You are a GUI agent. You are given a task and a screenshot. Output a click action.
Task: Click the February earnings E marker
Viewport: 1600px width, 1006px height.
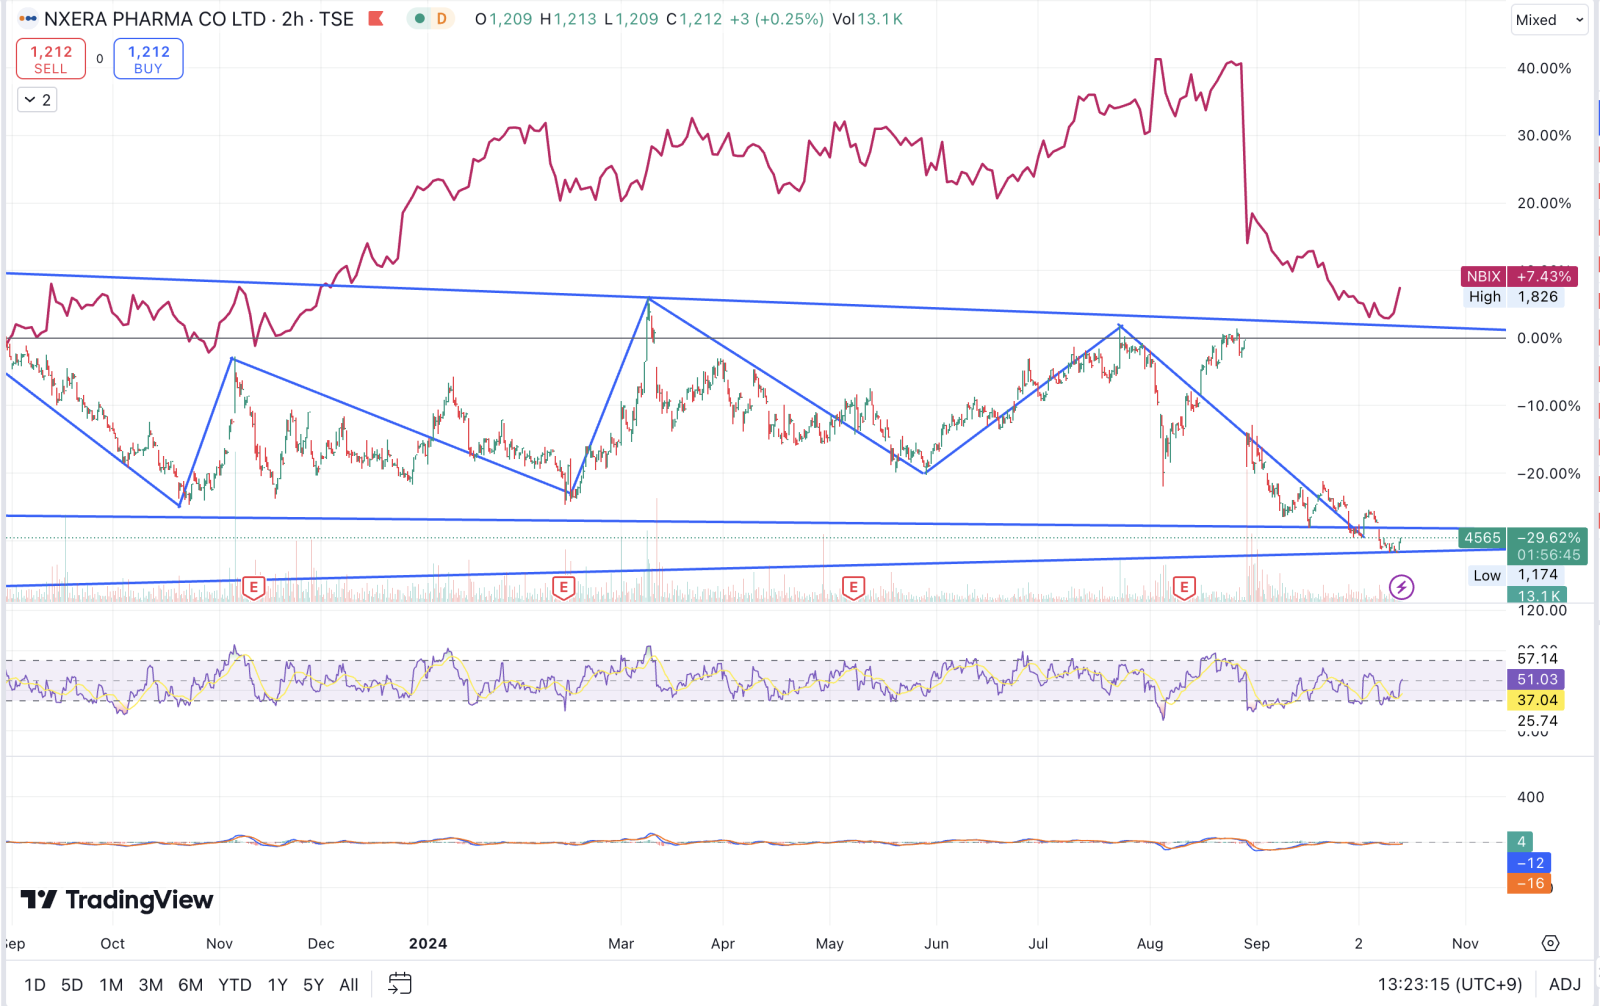[564, 588]
